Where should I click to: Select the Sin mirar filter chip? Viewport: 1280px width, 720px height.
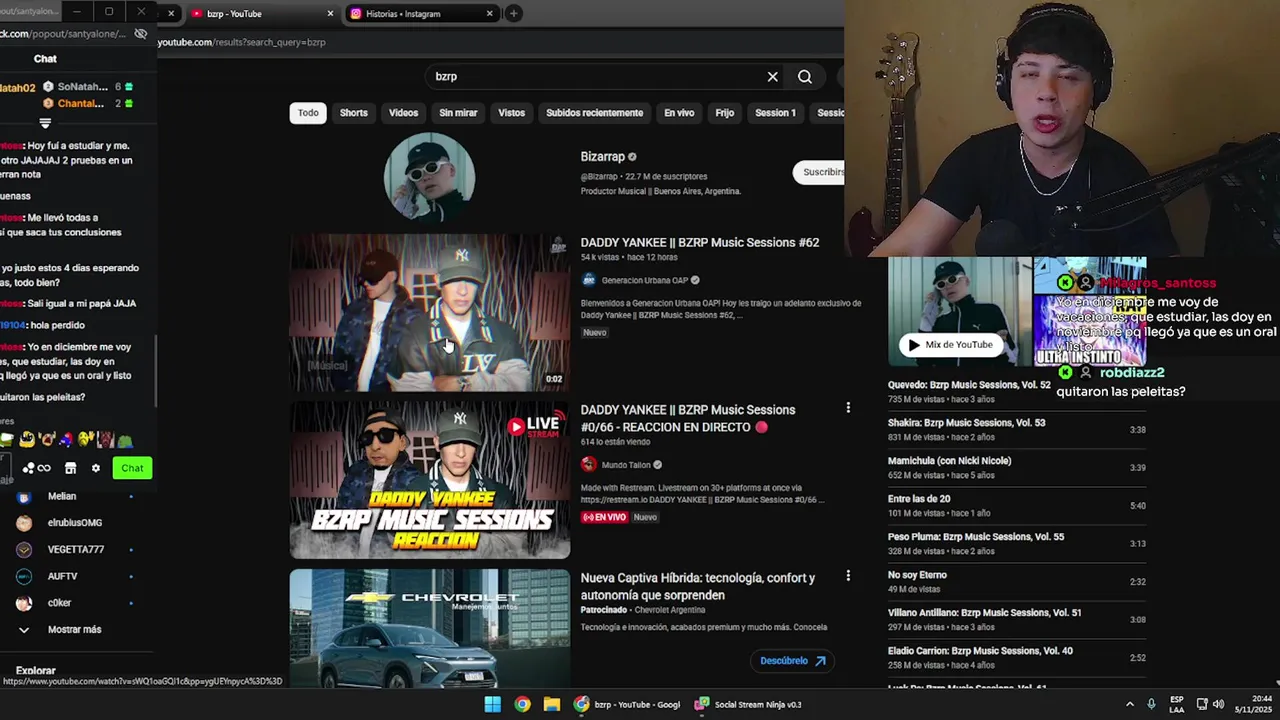pos(458,113)
